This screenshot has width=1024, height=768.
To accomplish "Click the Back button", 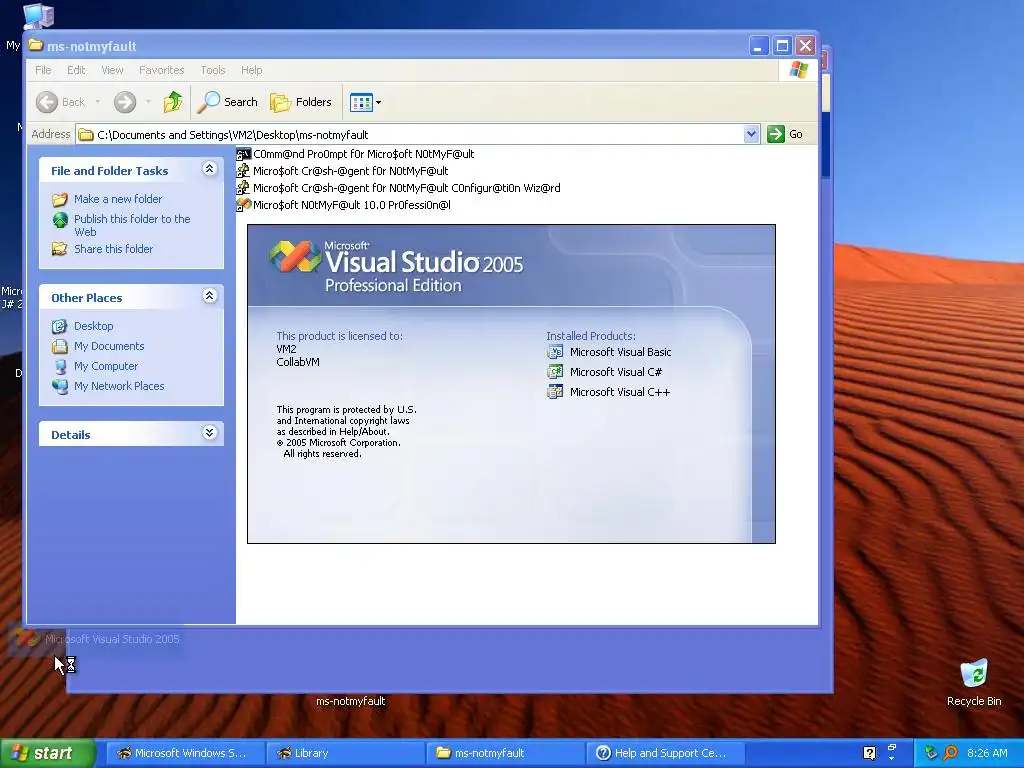I will (61, 102).
